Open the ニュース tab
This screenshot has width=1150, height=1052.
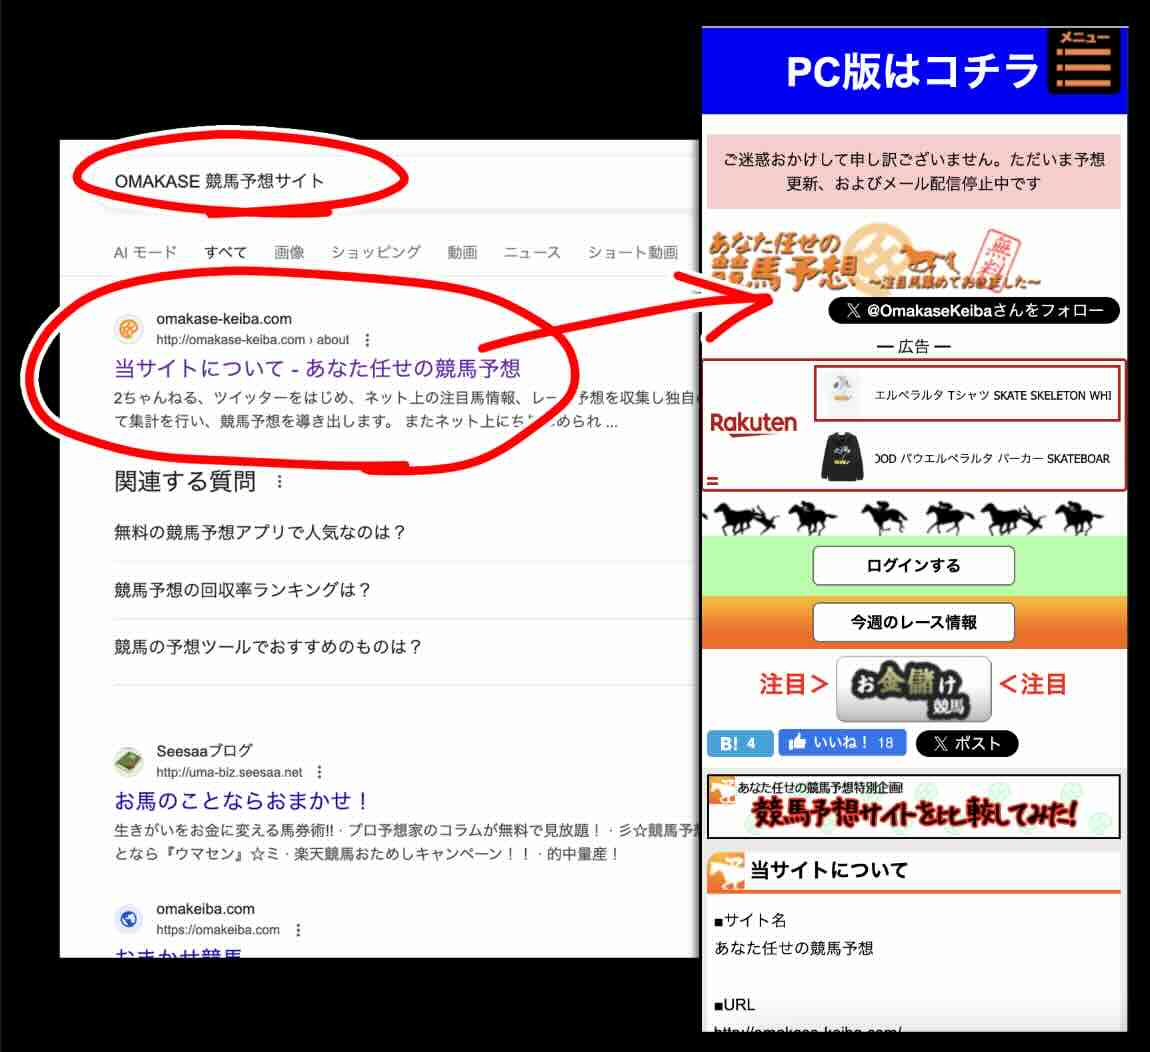[531, 252]
